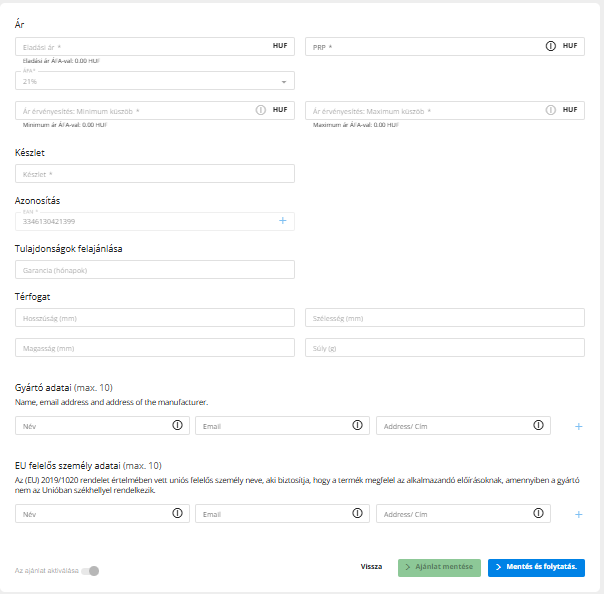Click the 'Mentés és folytatás' button
Viewport: 604px width, 594px height.
pyautogui.click(x=536, y=567)
